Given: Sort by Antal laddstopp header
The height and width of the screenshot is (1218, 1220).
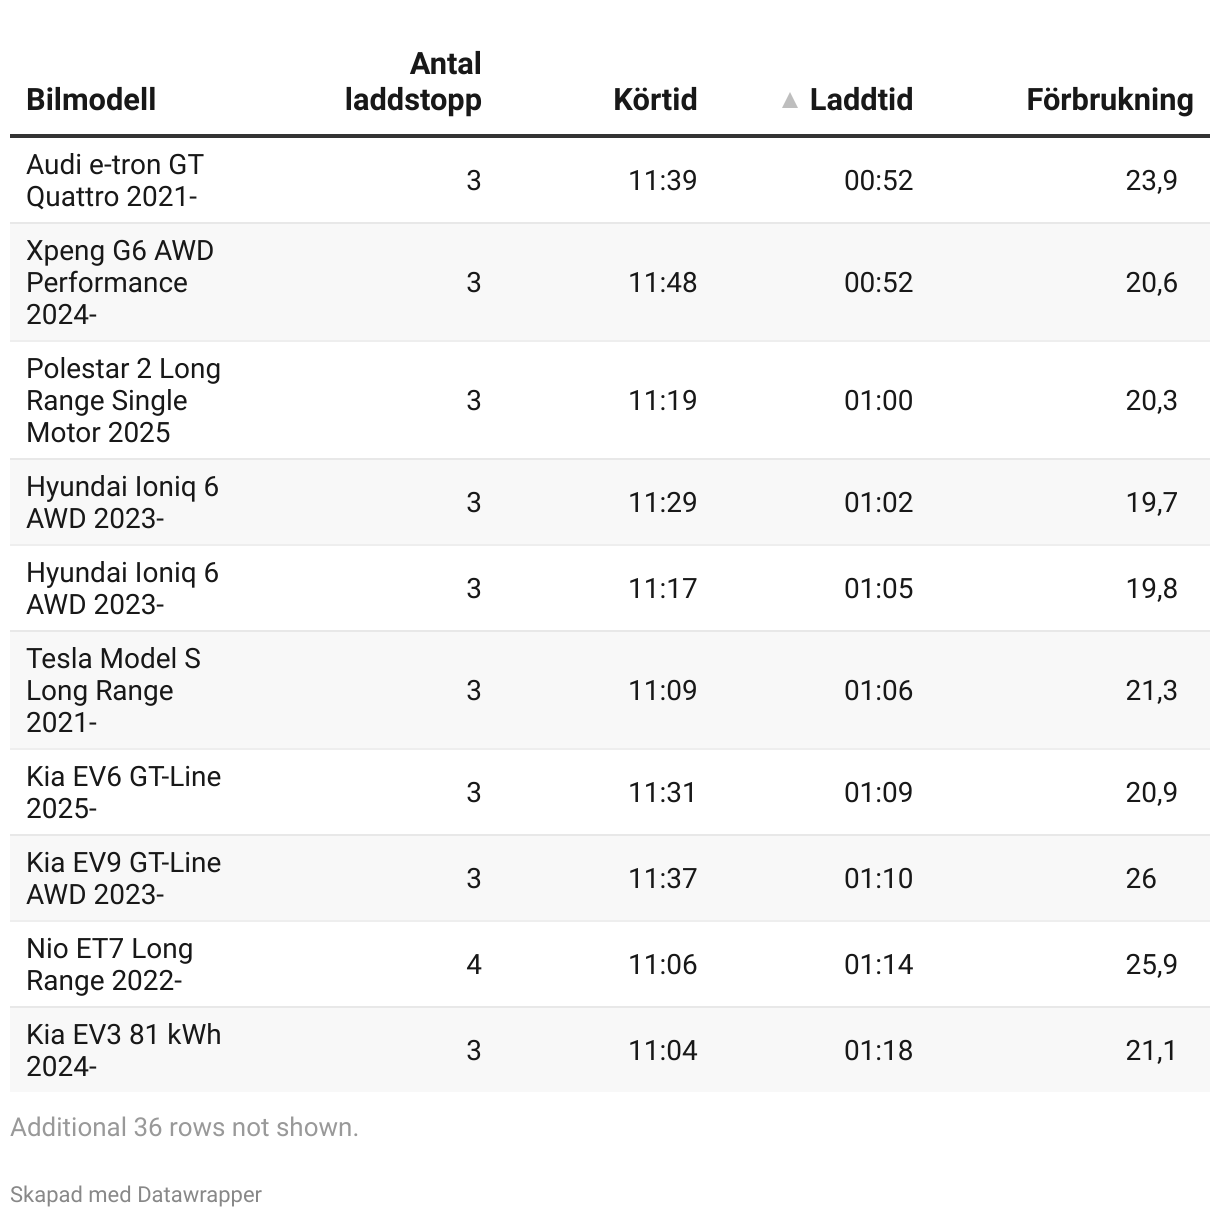Looking at the screenshot, I should pyautogui.click(x=413, y=81).
